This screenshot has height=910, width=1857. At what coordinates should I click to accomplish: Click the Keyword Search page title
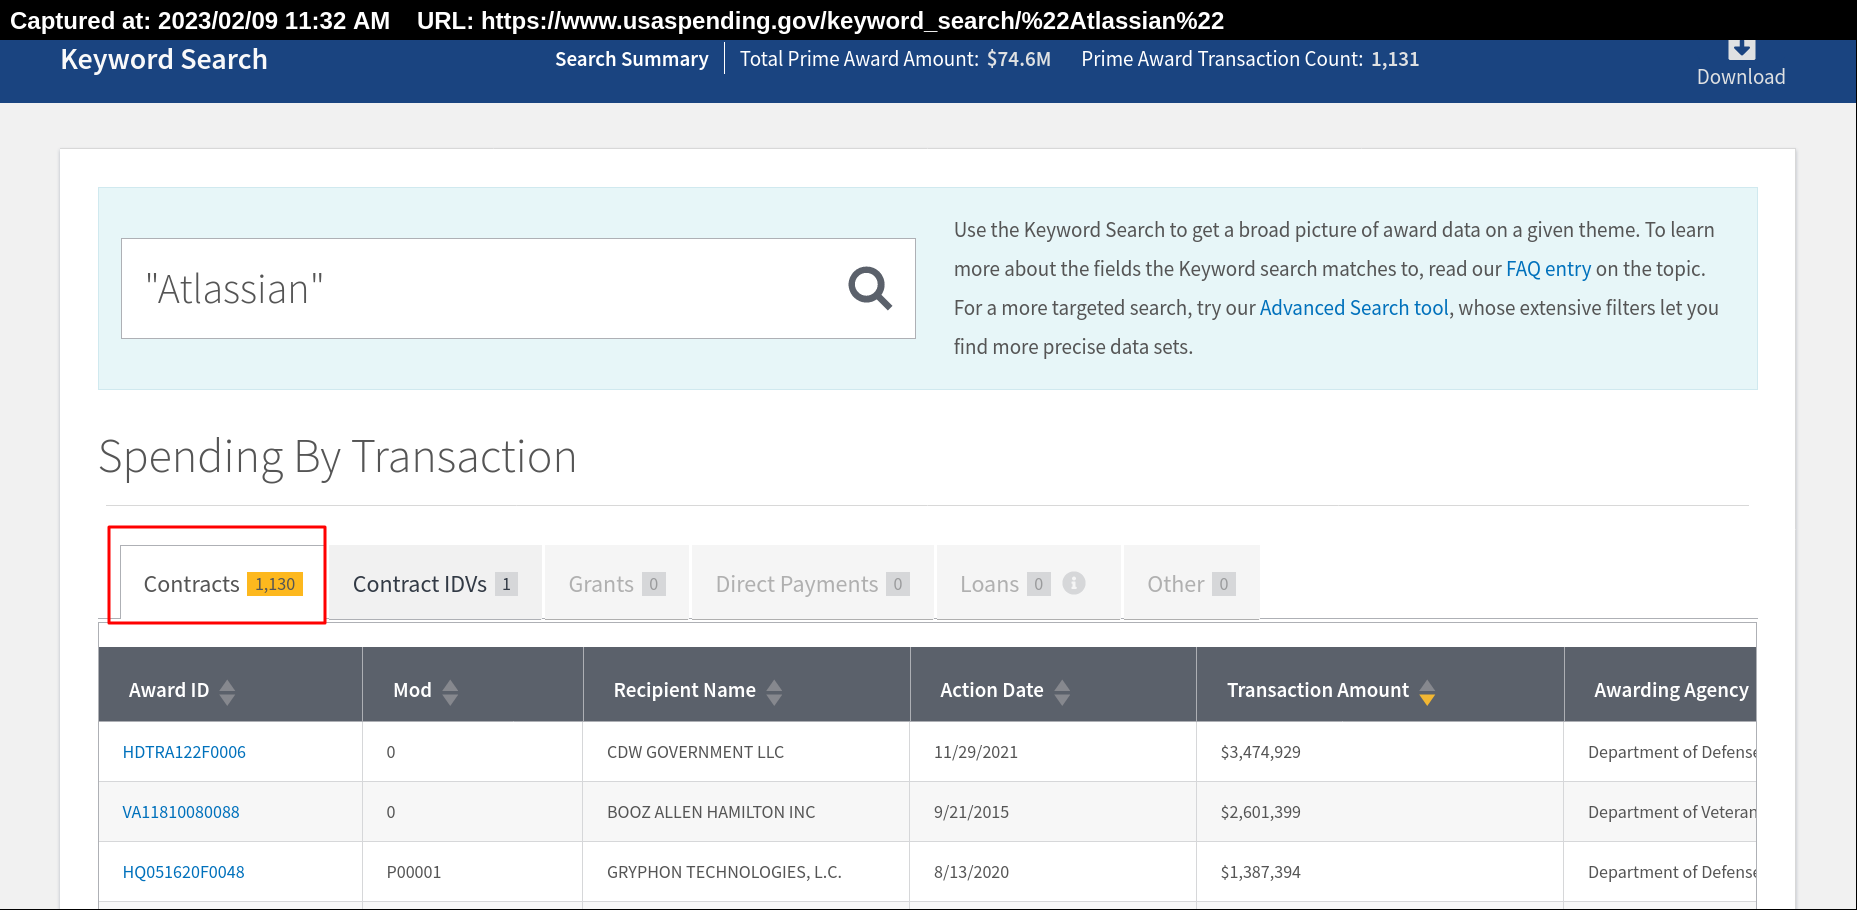click(x=164, y=60)
